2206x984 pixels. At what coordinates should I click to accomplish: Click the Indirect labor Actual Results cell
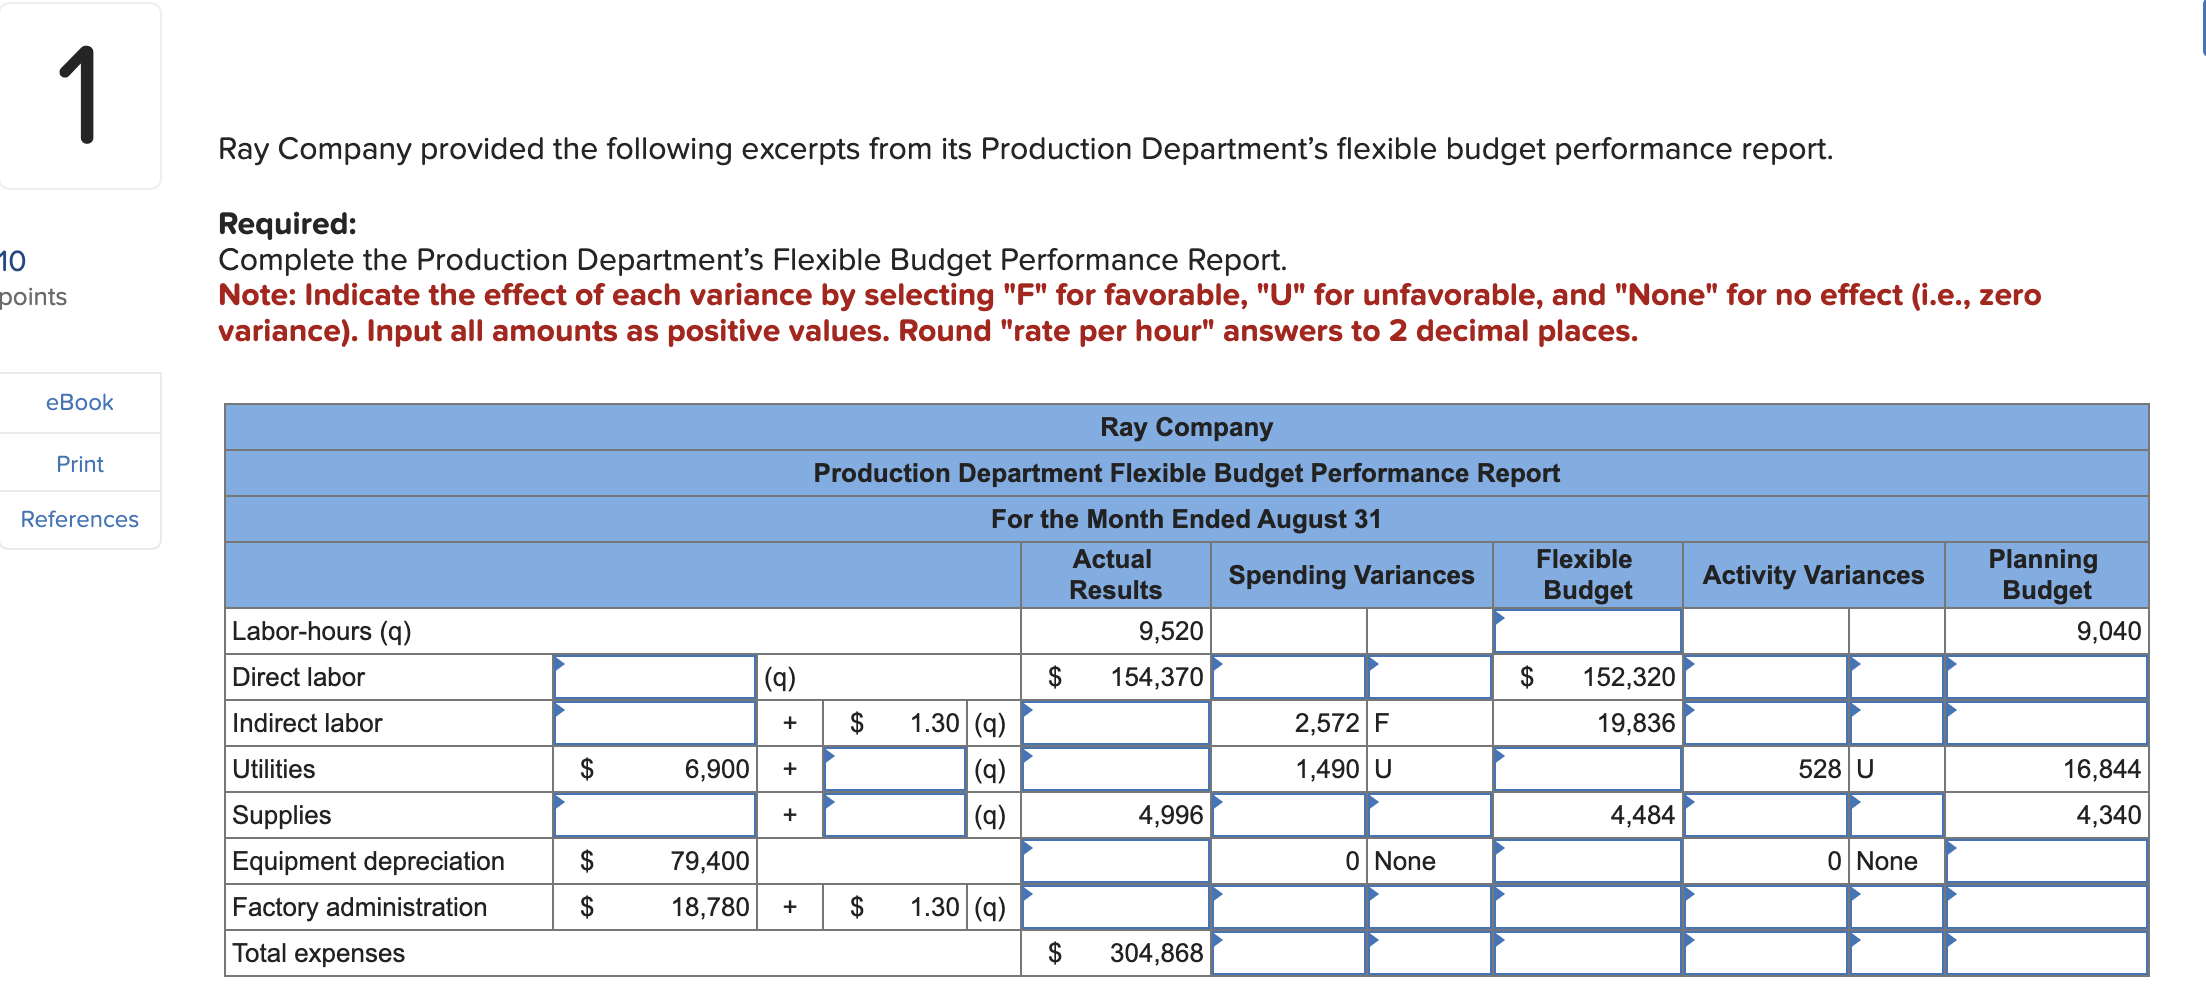click(1113, 722)
